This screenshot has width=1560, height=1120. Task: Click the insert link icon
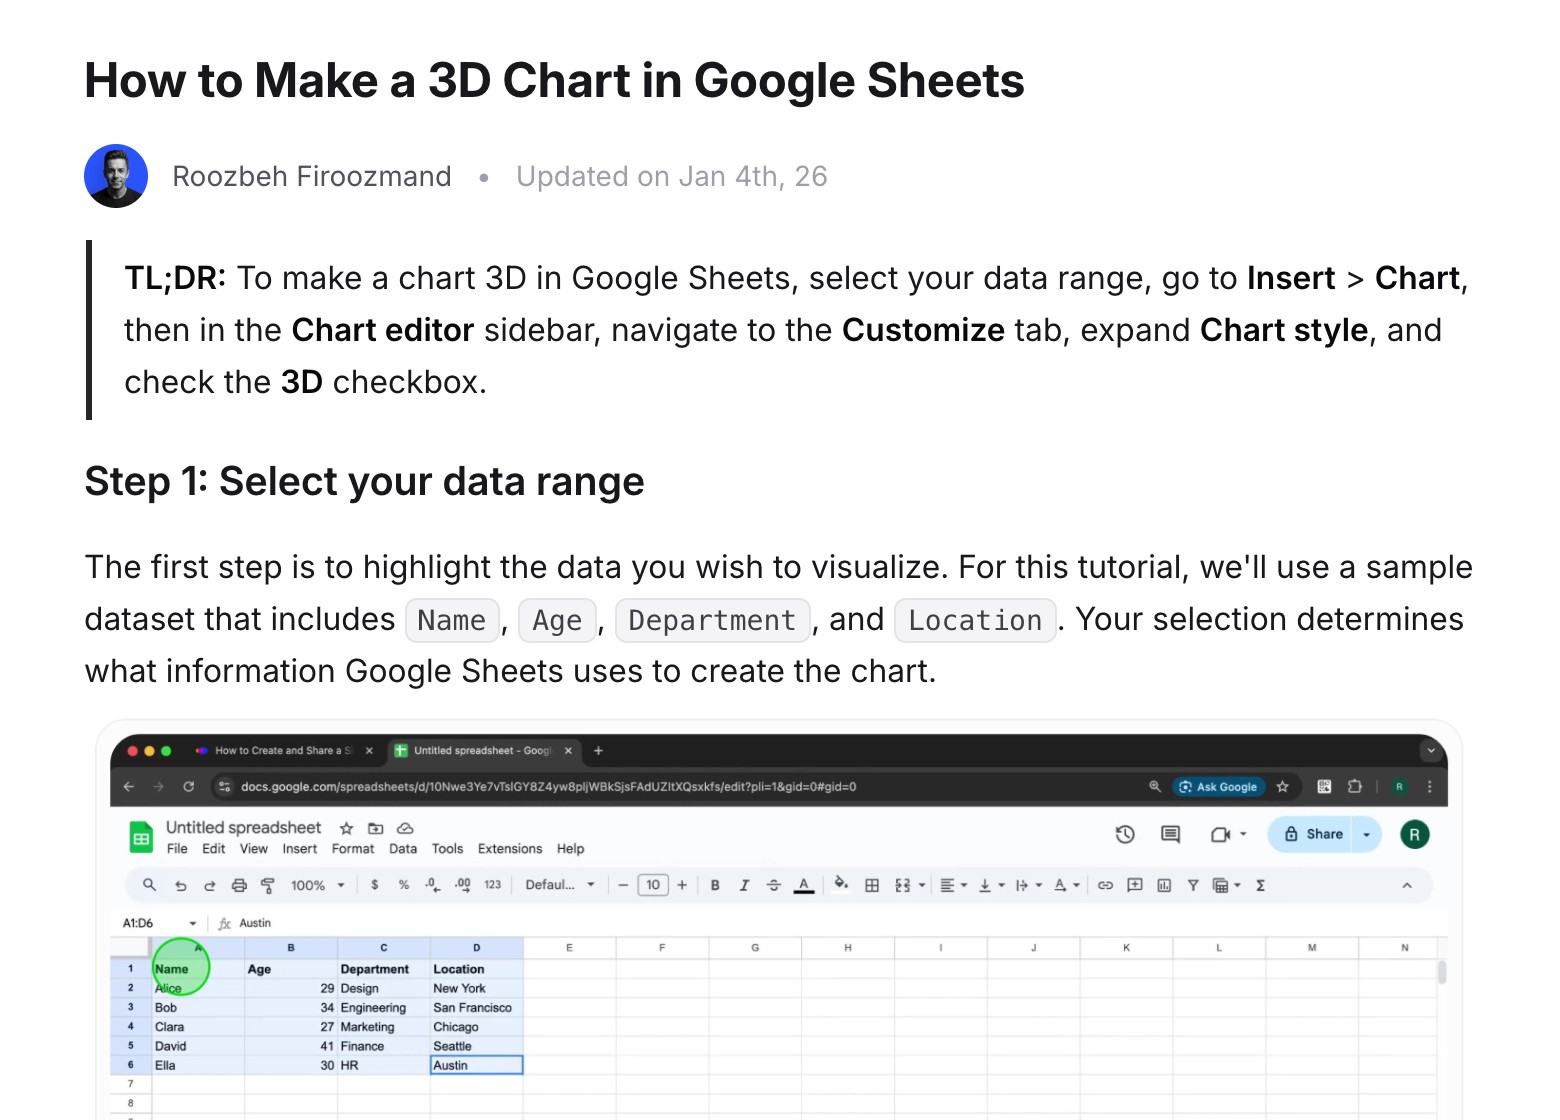click(1105, 885)
